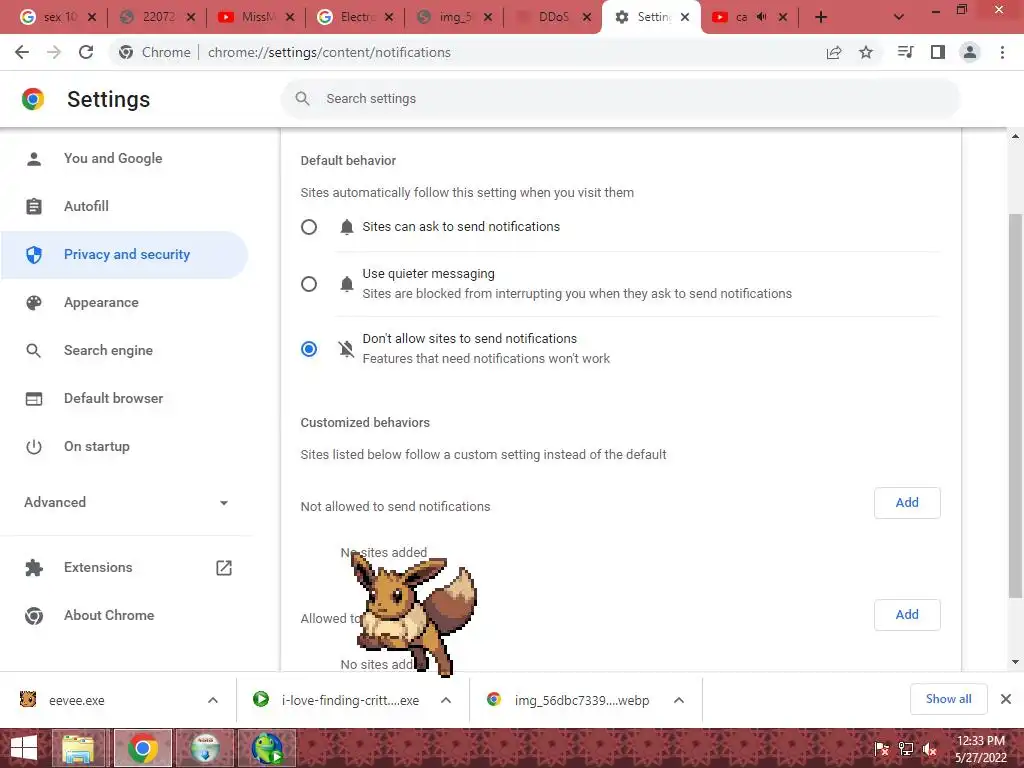Click the Eevee desktop pet sprite
Image resolution: width=1024 pixels, height=768 pixels.
pos(414,613)
